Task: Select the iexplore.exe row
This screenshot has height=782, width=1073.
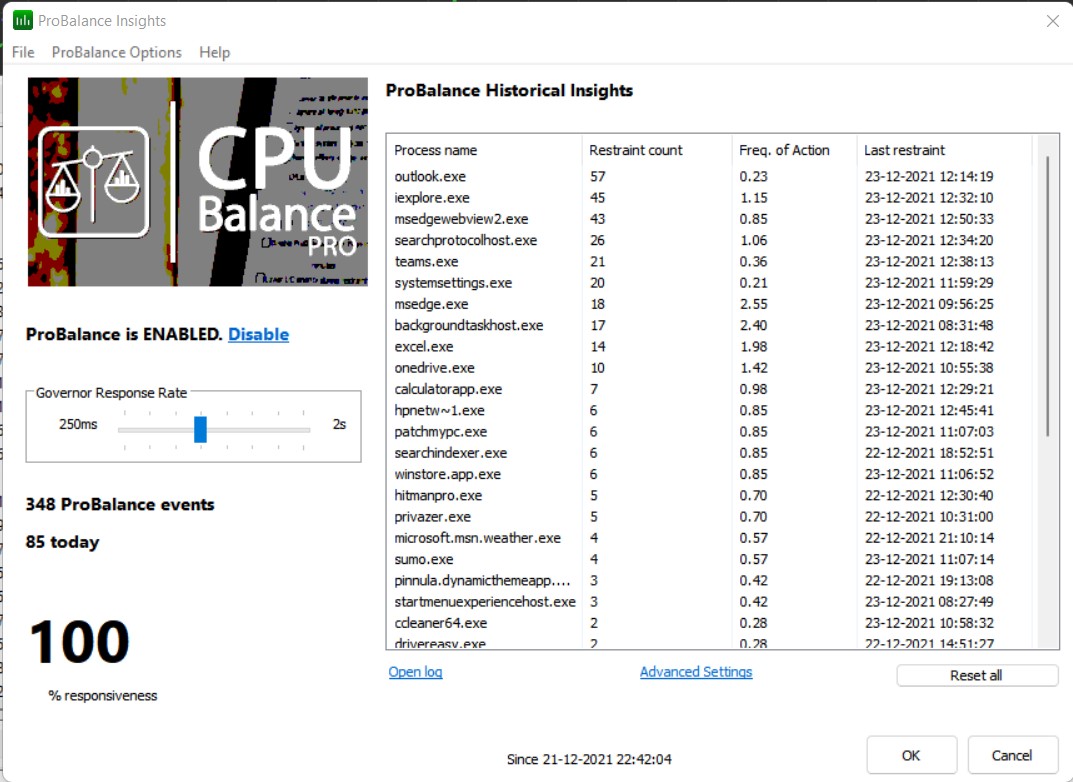Action: (x=709, y=198)
